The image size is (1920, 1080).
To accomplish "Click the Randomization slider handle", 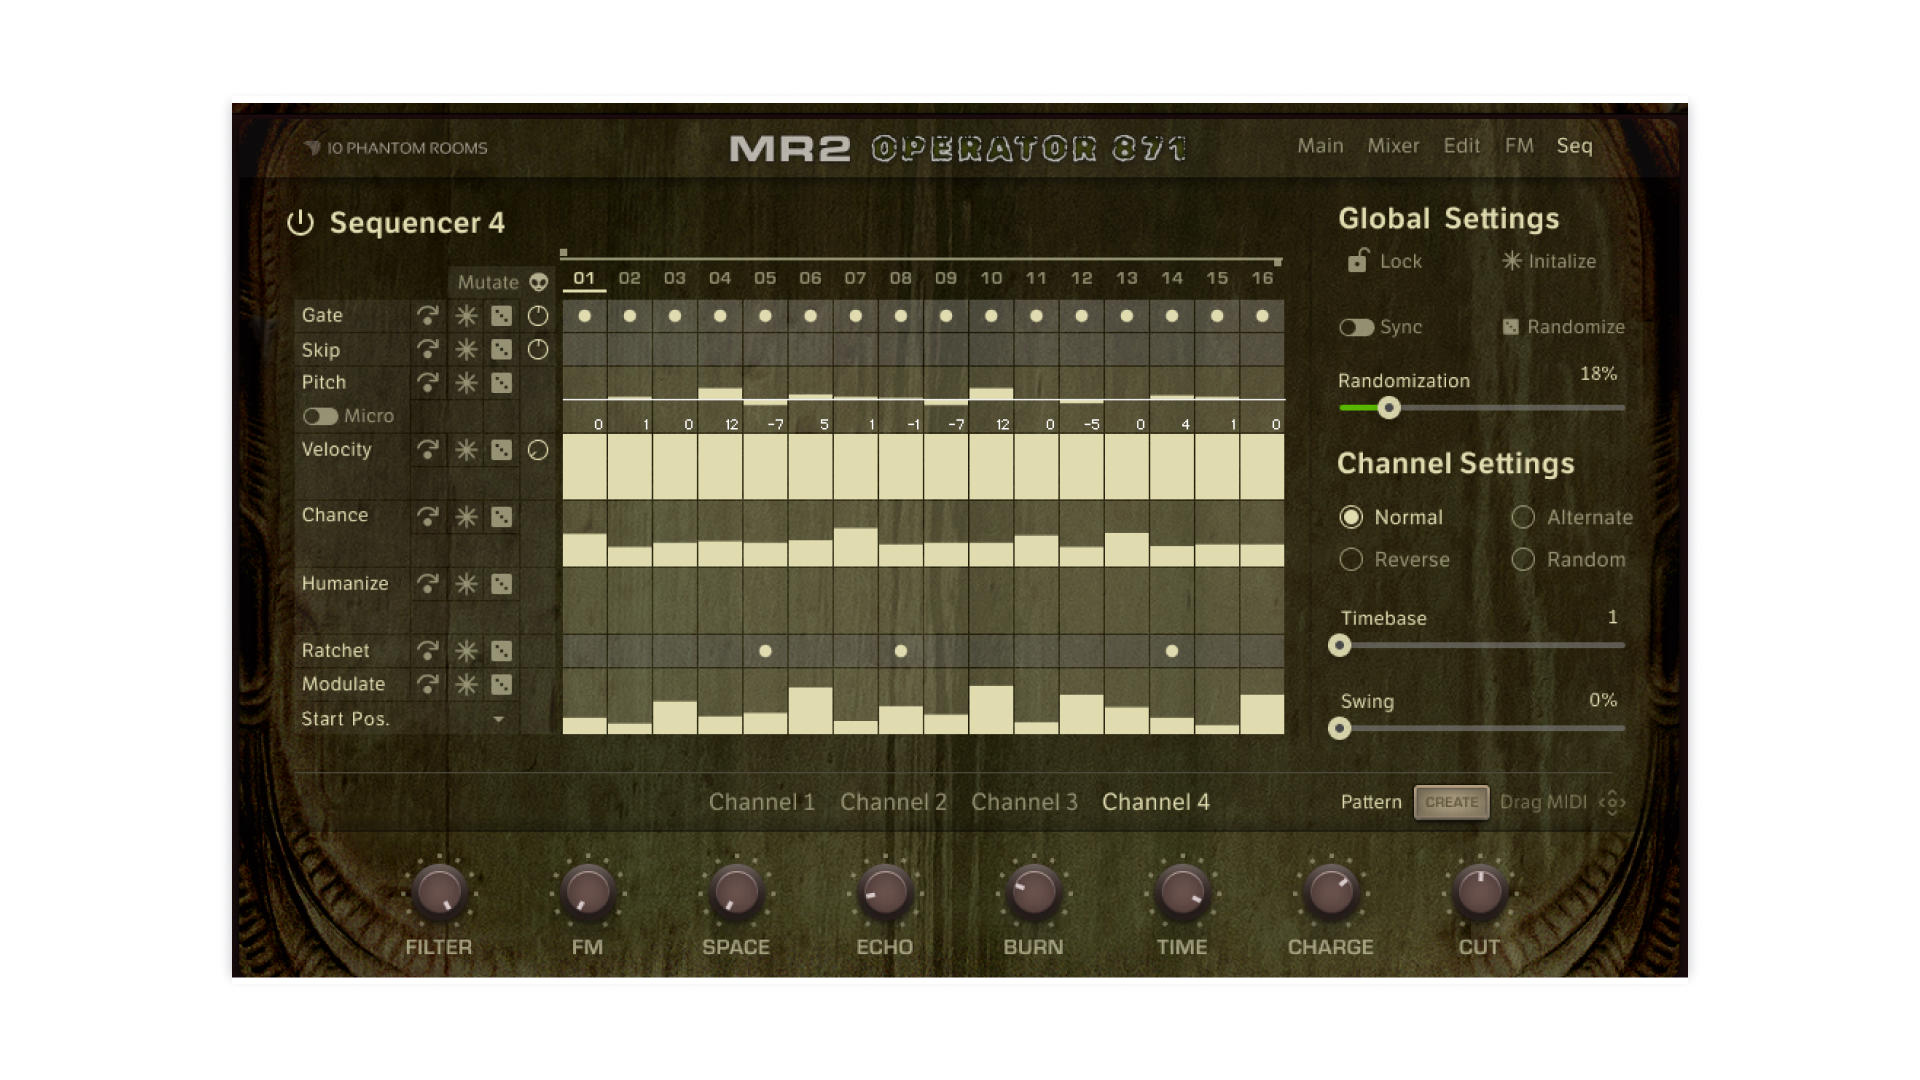I will (x=1388, y=408).
